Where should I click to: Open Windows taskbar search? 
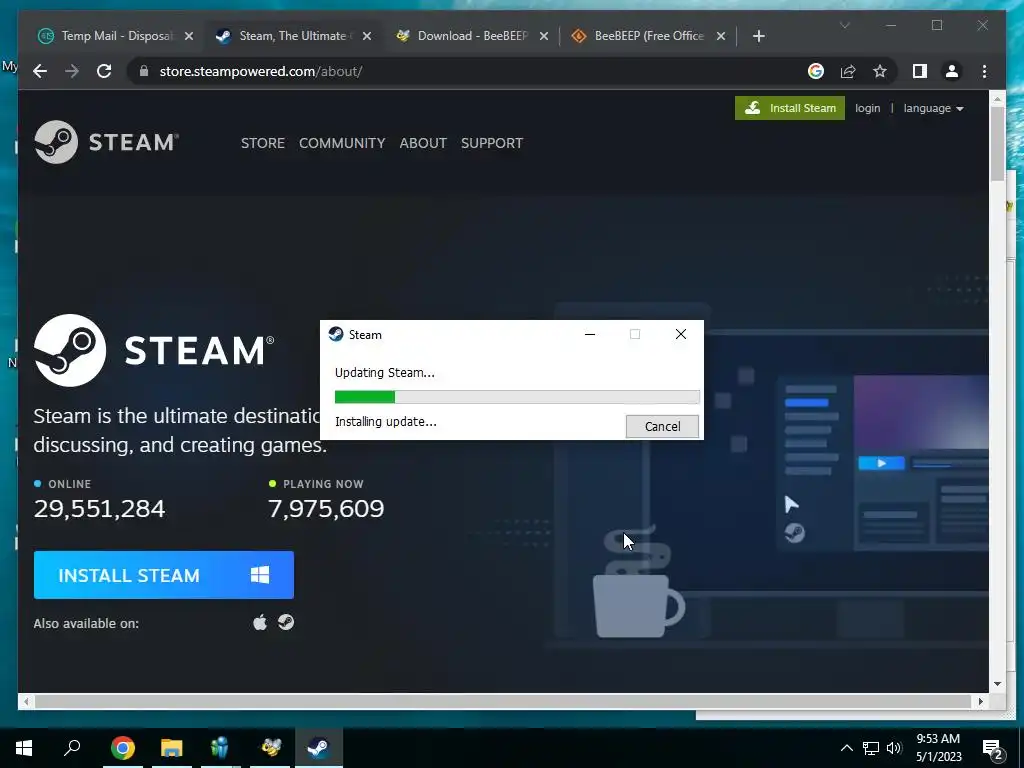(72, 748)
